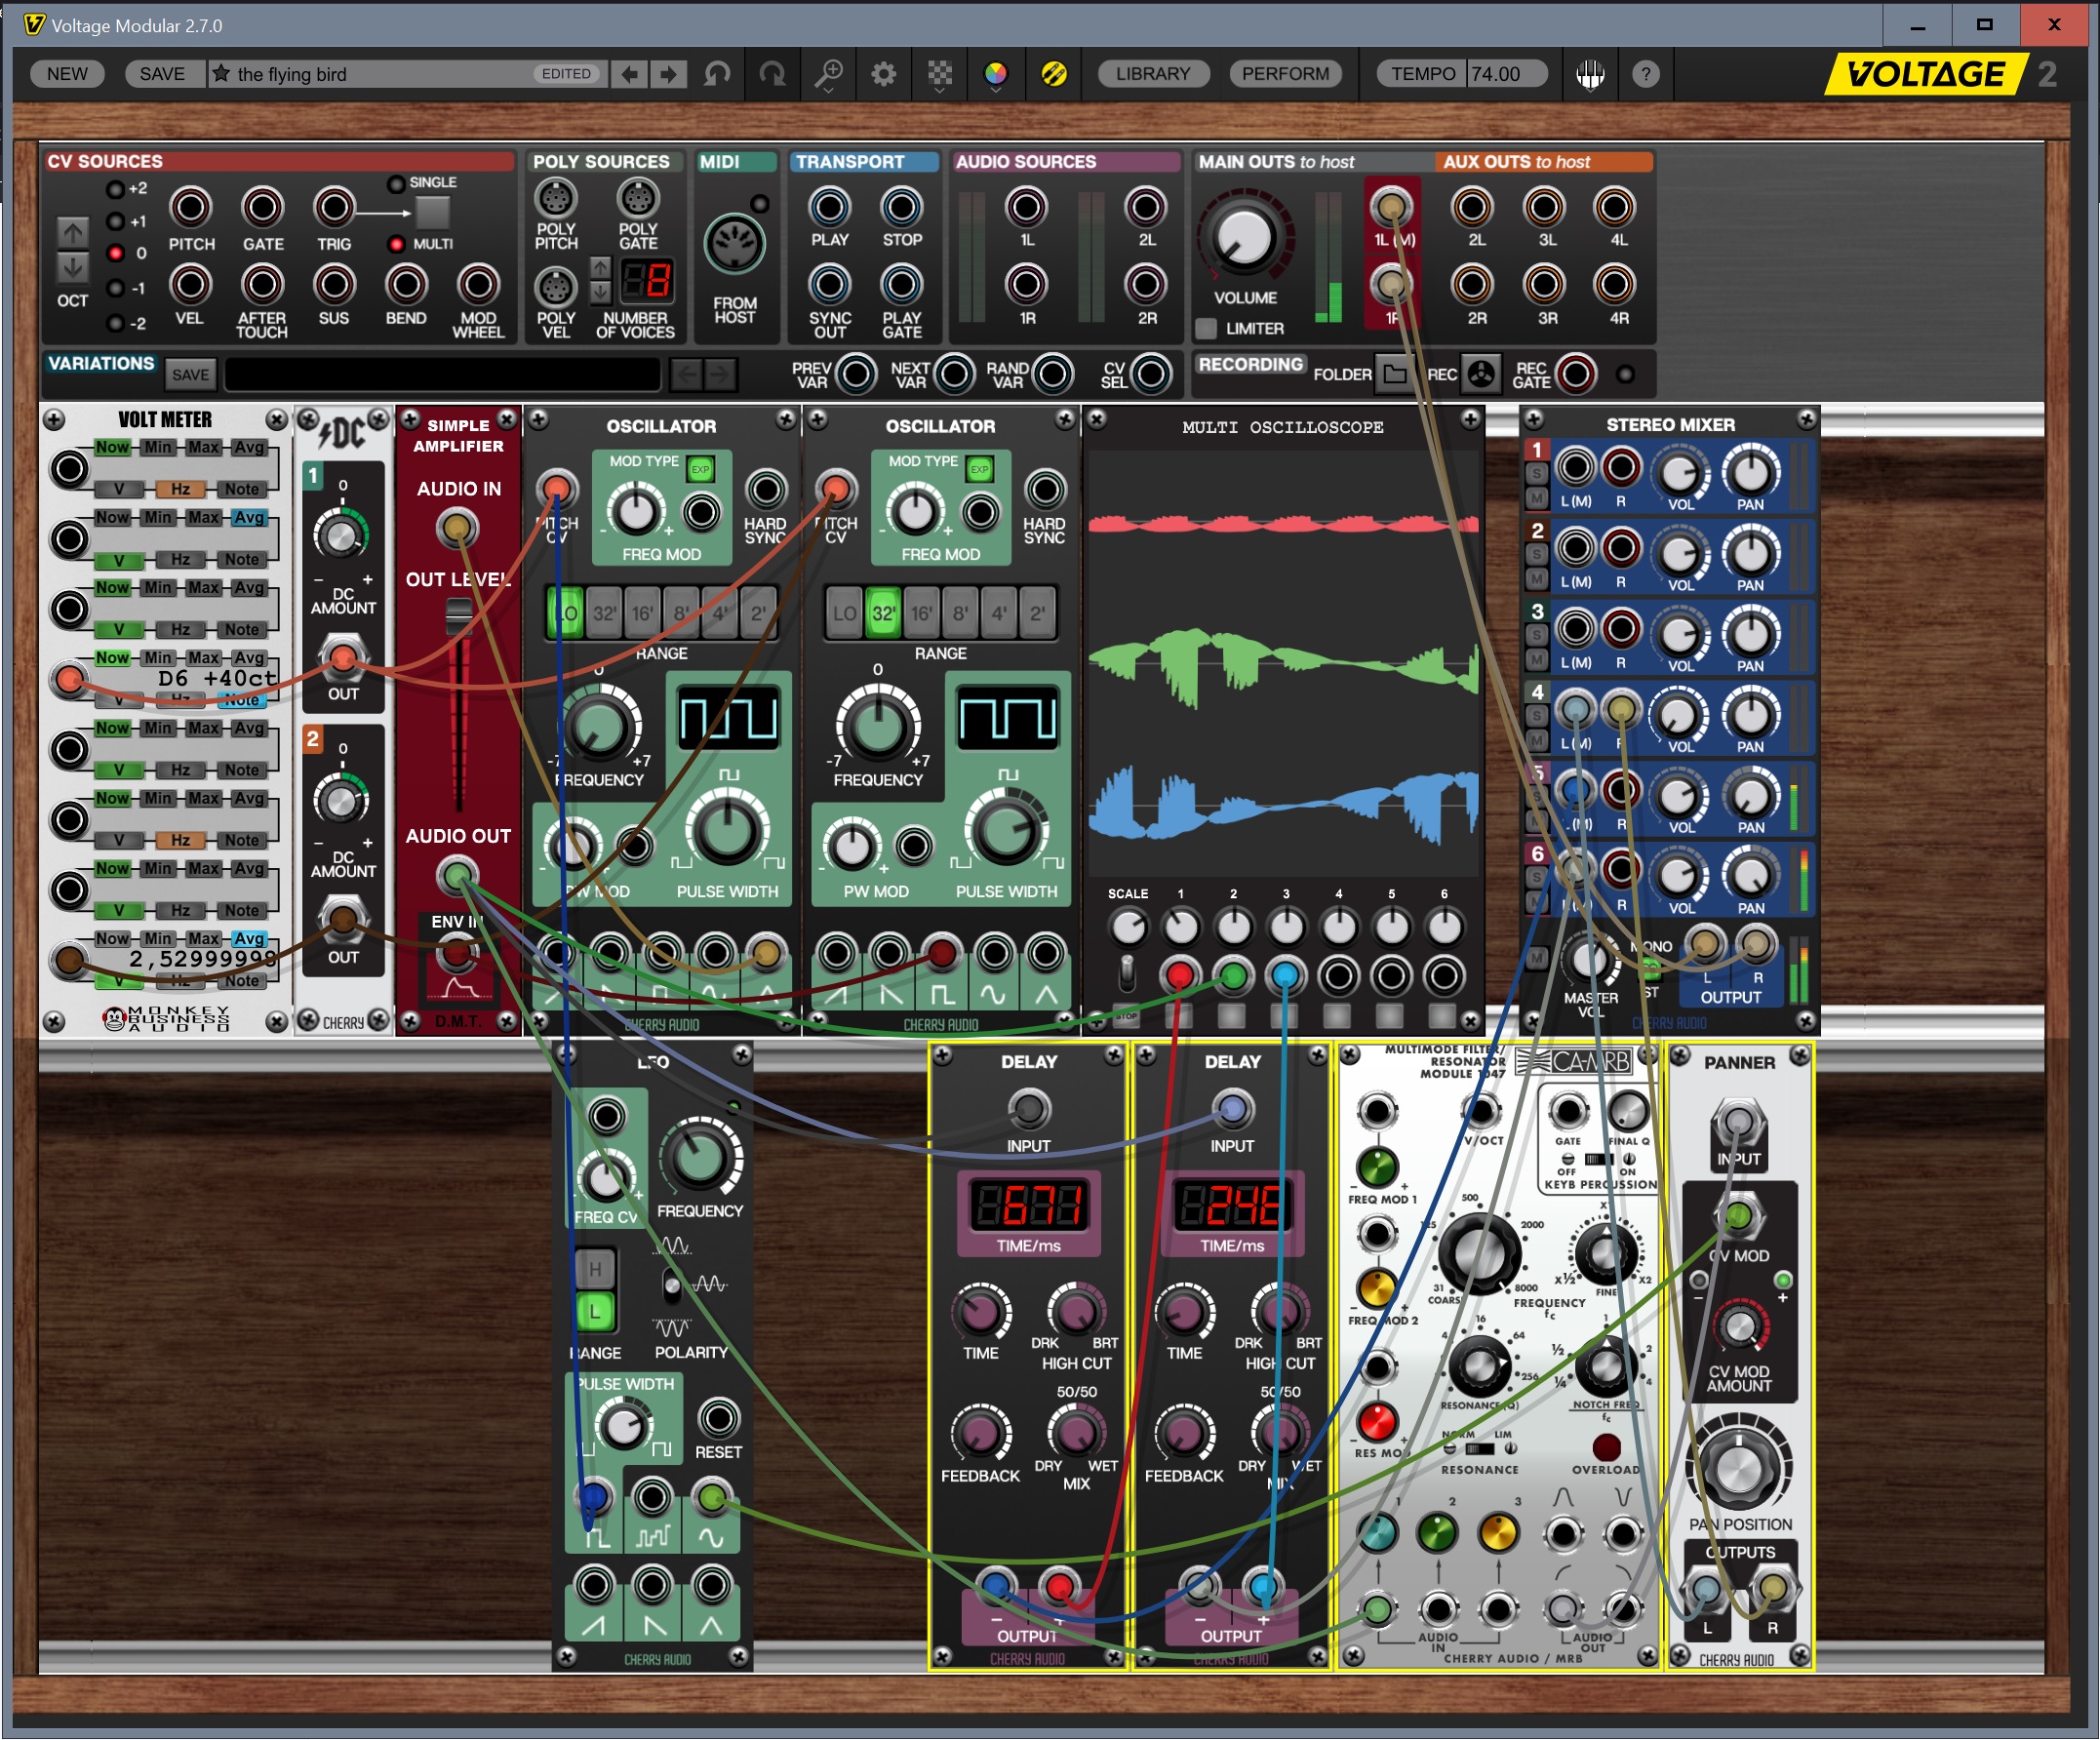Mute Stereo Mixer channel 1 with M button

pos(1537,498)
